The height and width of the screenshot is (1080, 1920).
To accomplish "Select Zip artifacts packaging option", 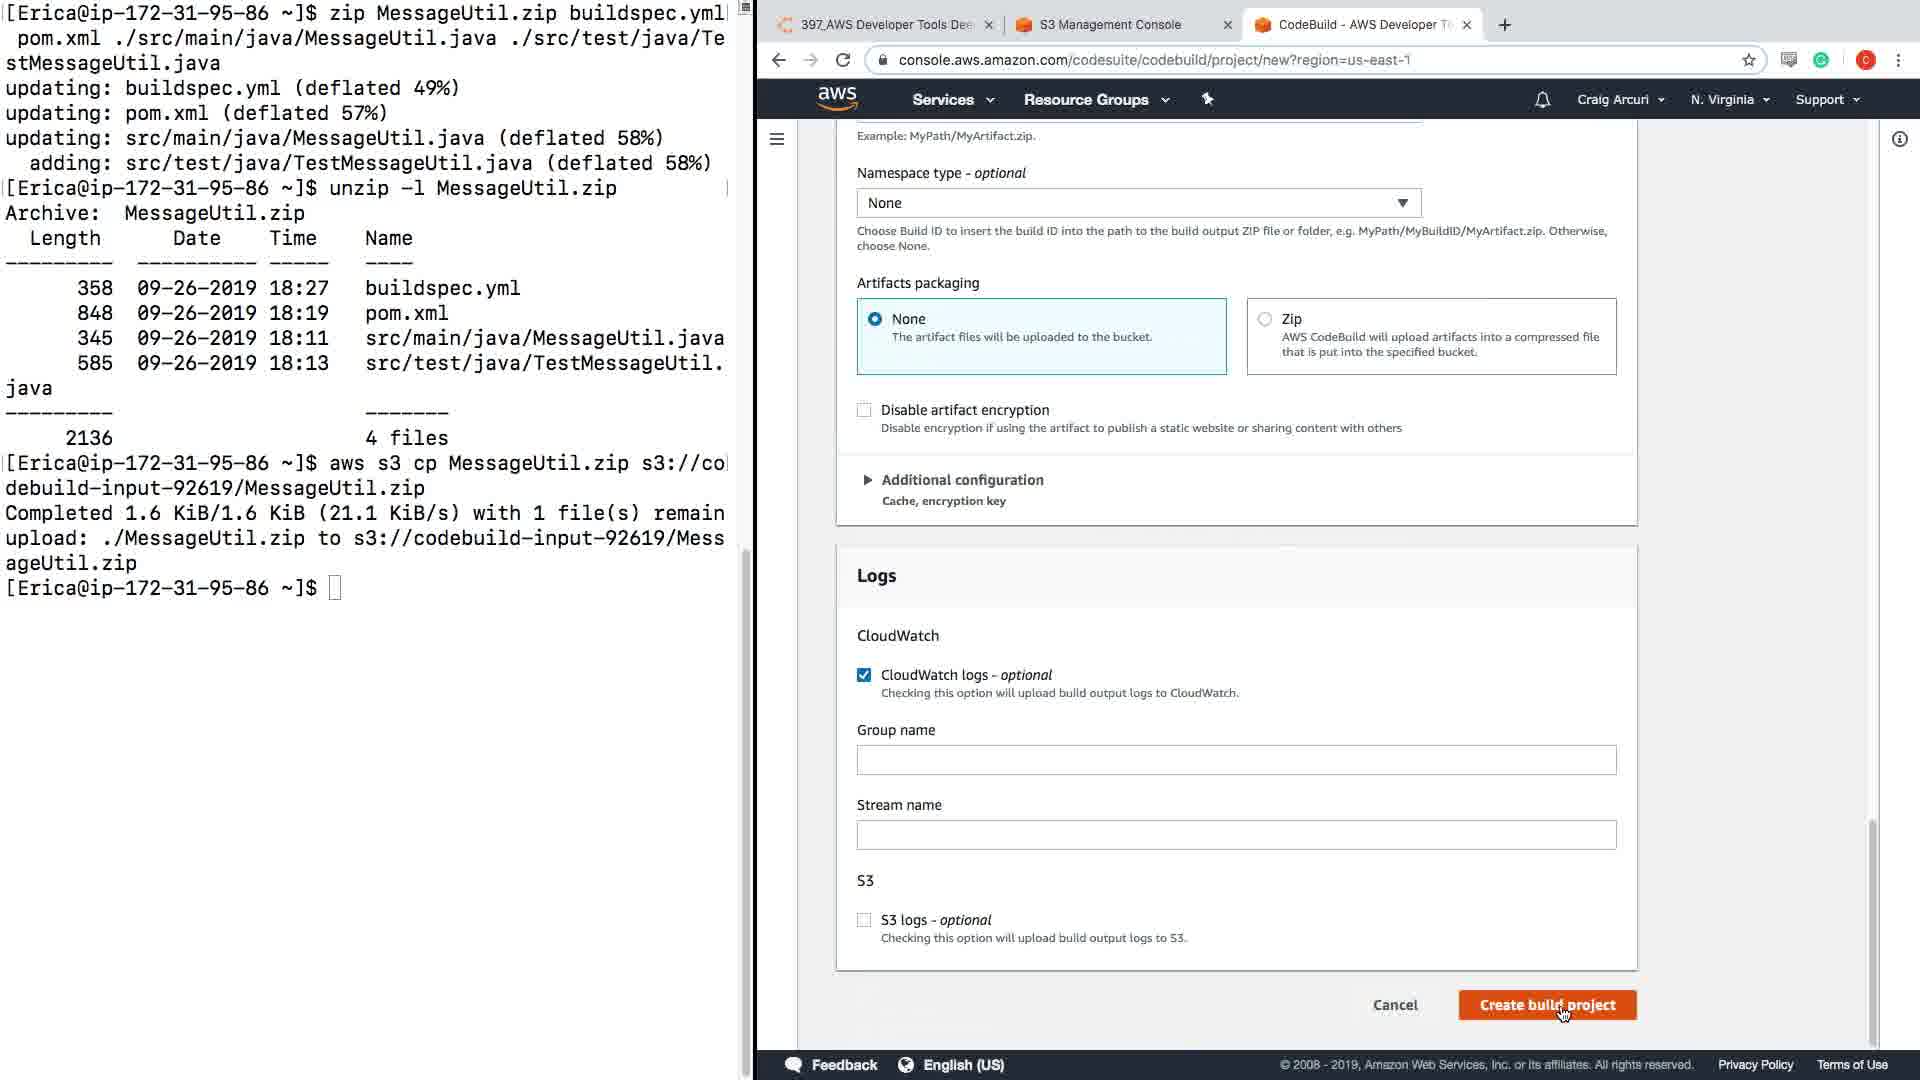I will 1265,319.
